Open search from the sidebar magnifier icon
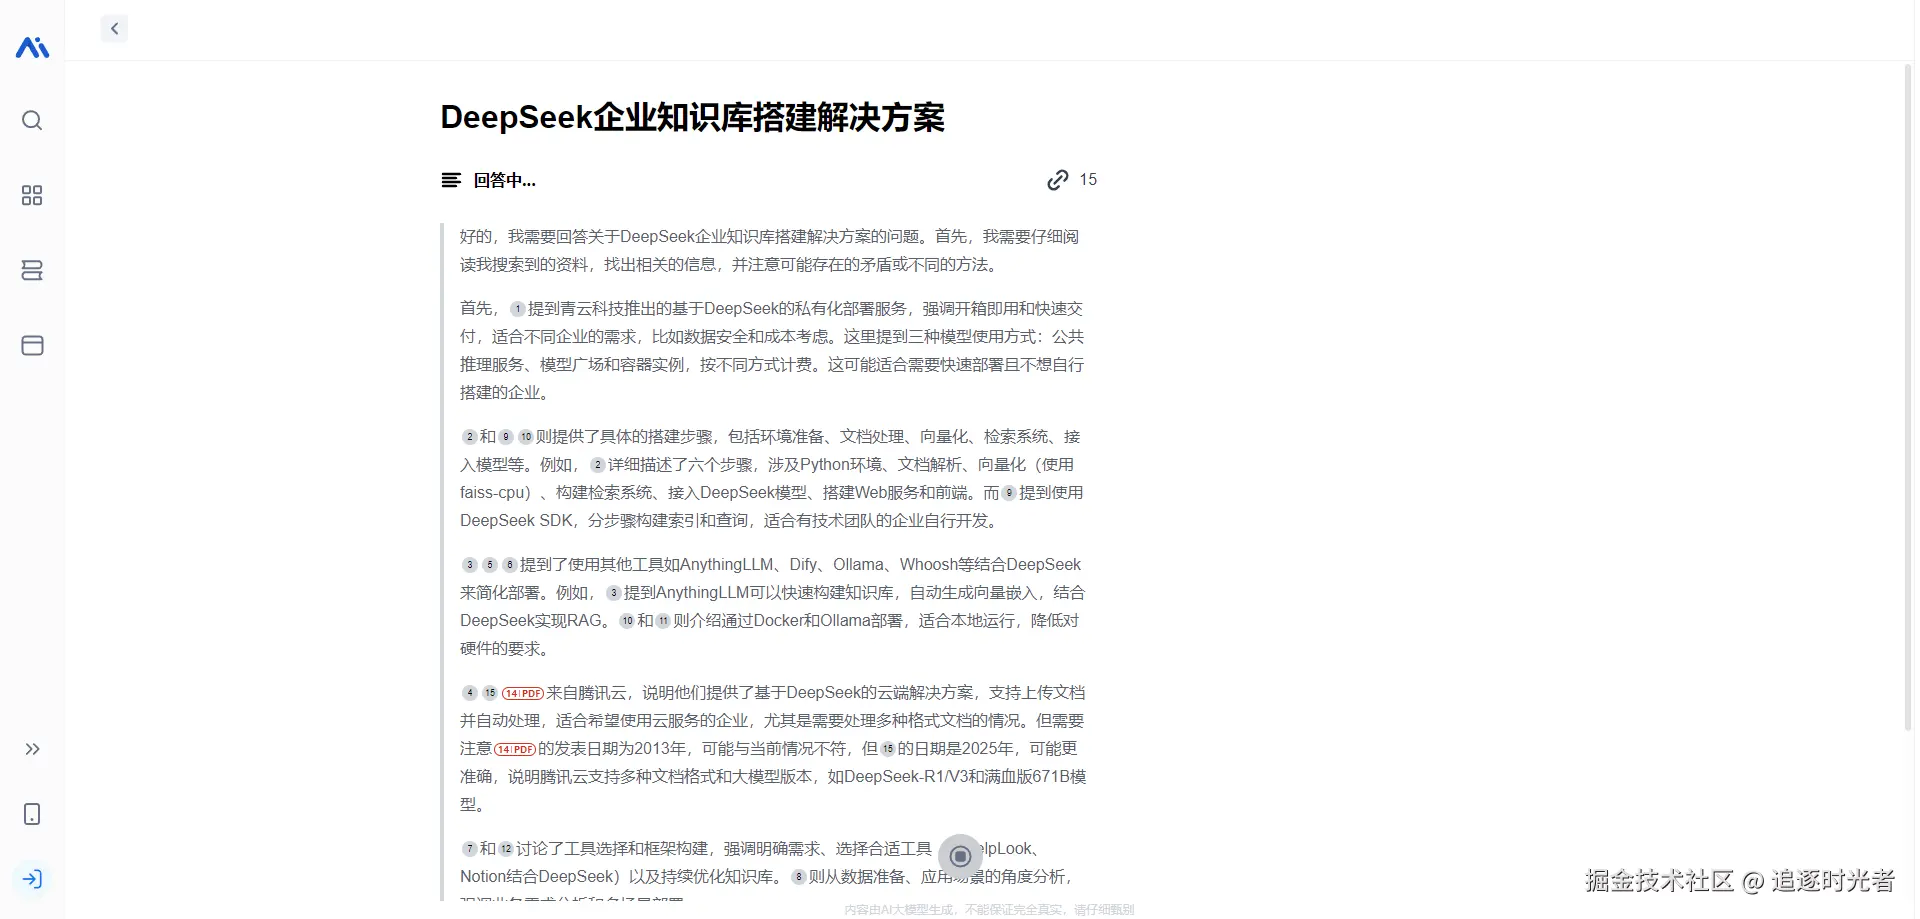 click(x=32, y=121)
